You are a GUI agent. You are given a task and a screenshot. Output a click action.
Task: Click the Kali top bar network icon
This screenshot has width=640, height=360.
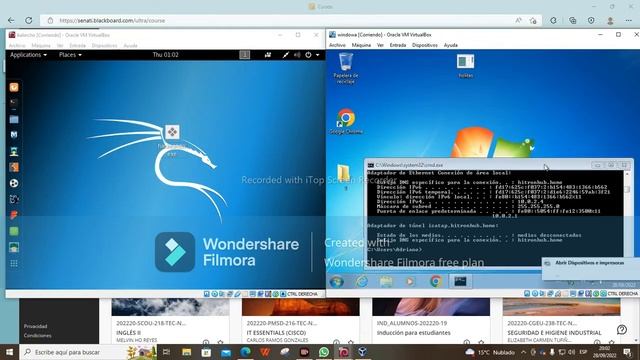[x=285, y=55]
